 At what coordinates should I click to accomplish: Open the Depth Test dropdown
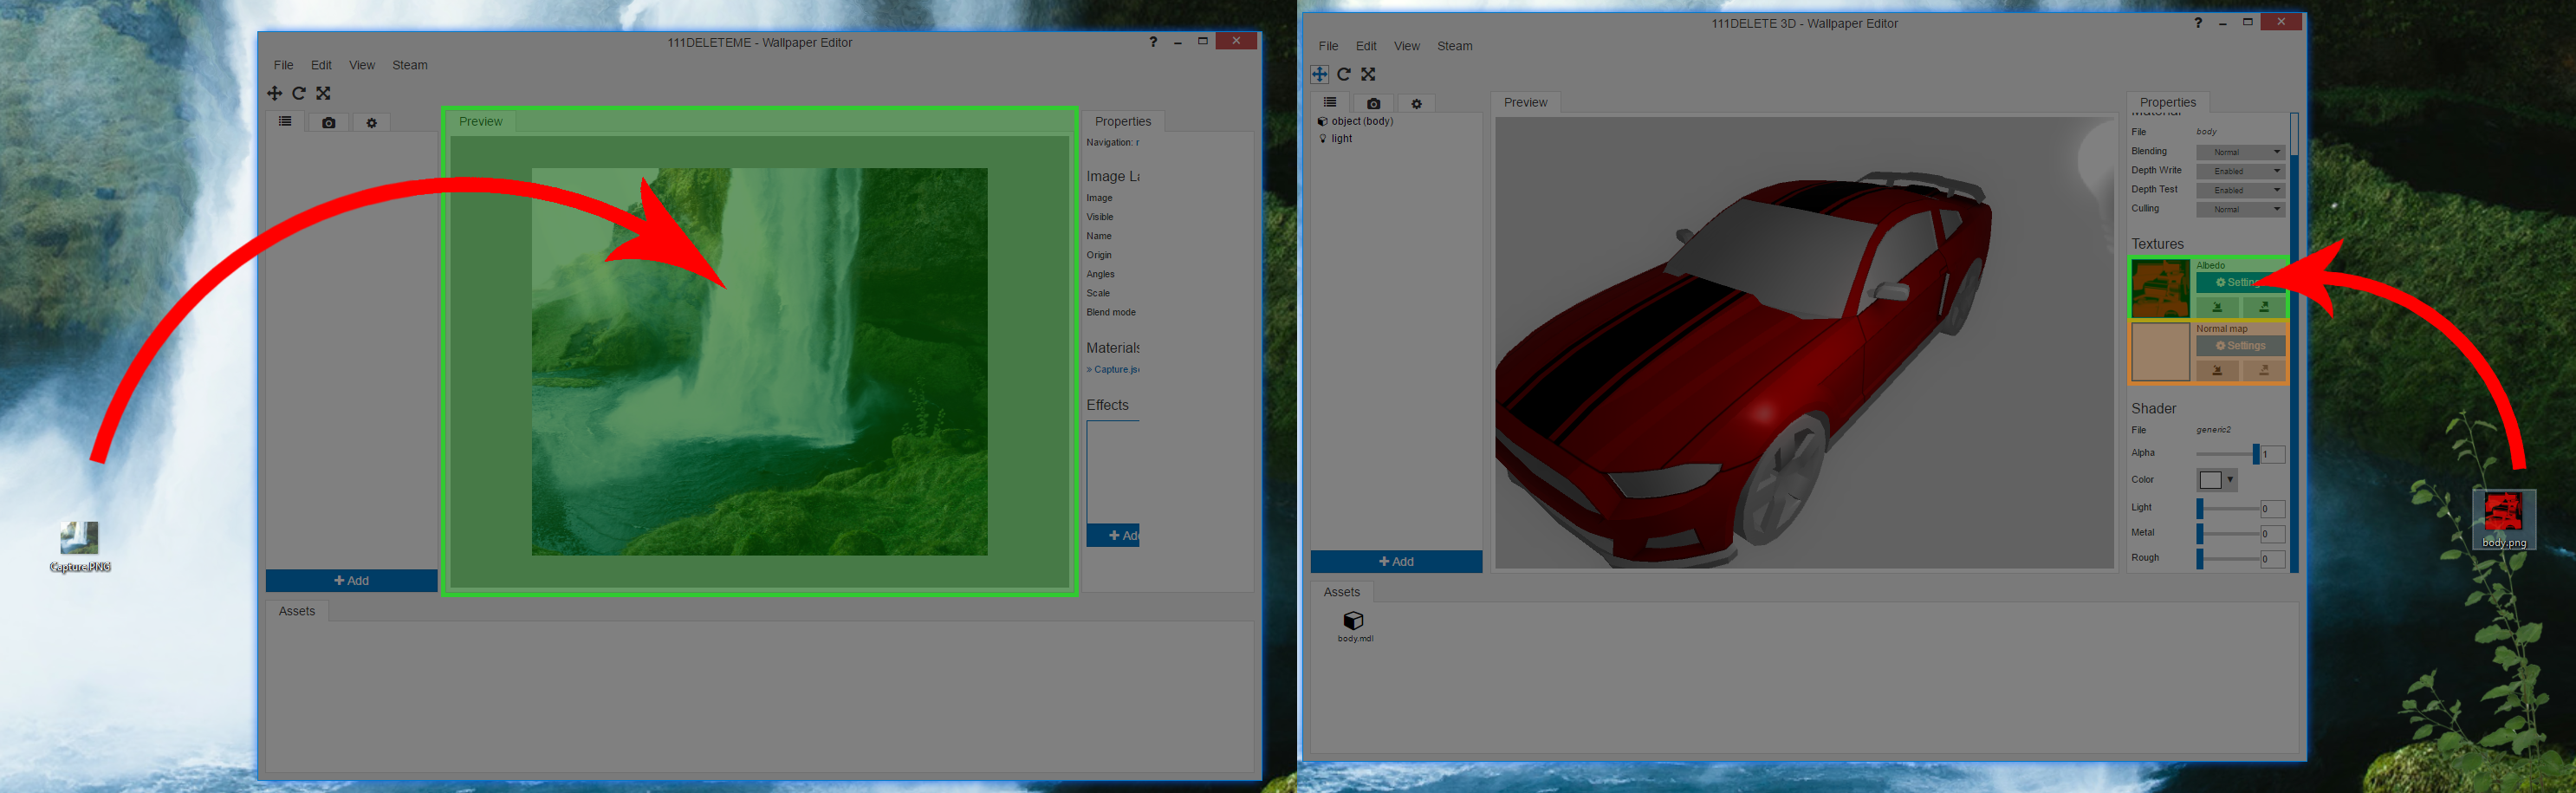pyautogui.click(x=2240, y=190)
